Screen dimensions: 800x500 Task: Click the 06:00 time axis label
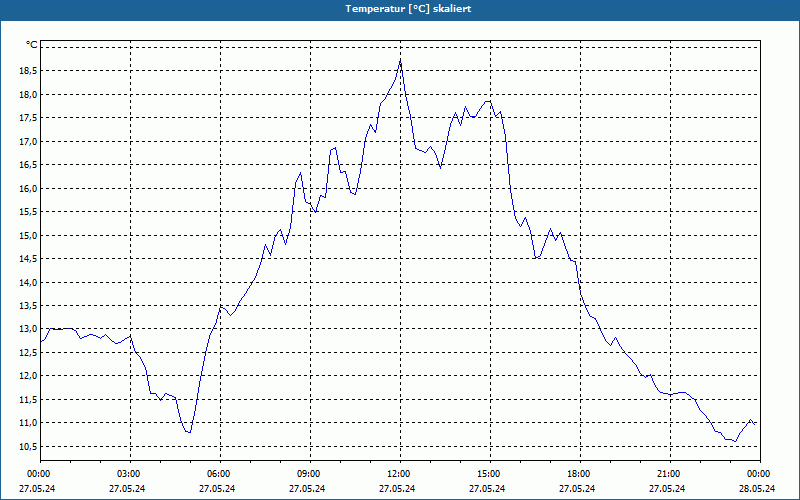(x=220, y=474)
